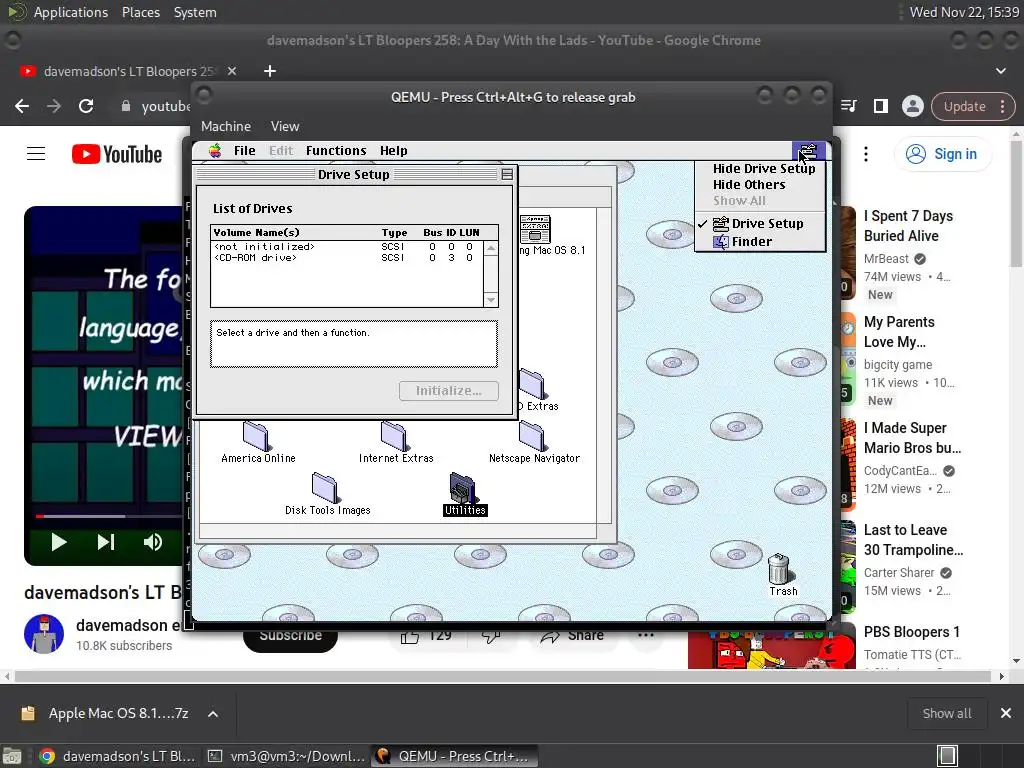The image size is (1024, 768).
Task: Expand Apple Mac OS 8.1 download options
Action: pyautogui.click(x=213, y=714)
